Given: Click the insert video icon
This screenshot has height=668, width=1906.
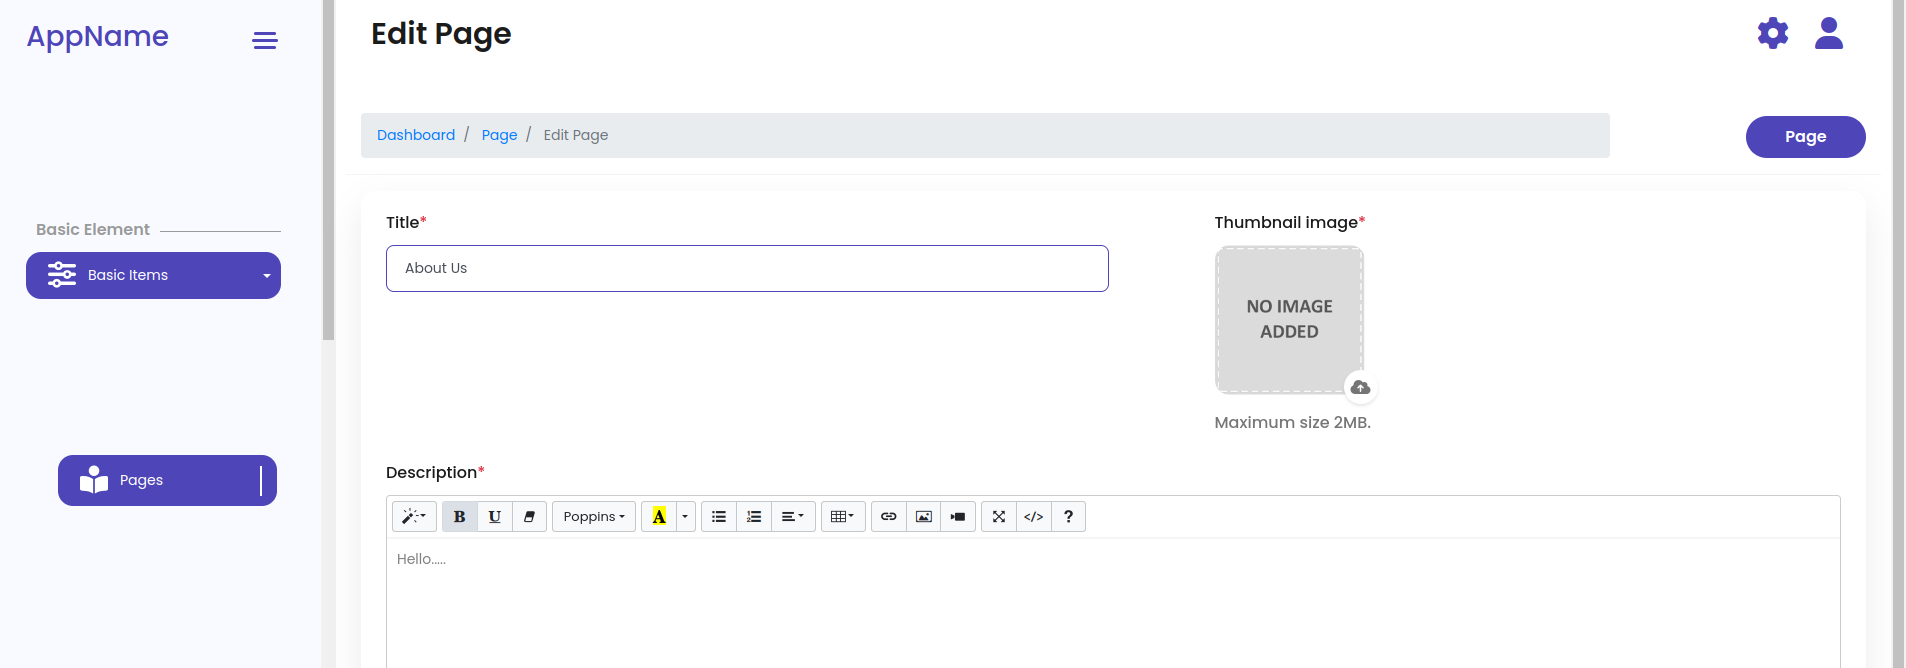Looking at the screenshot, I should (x=958, y=517).
